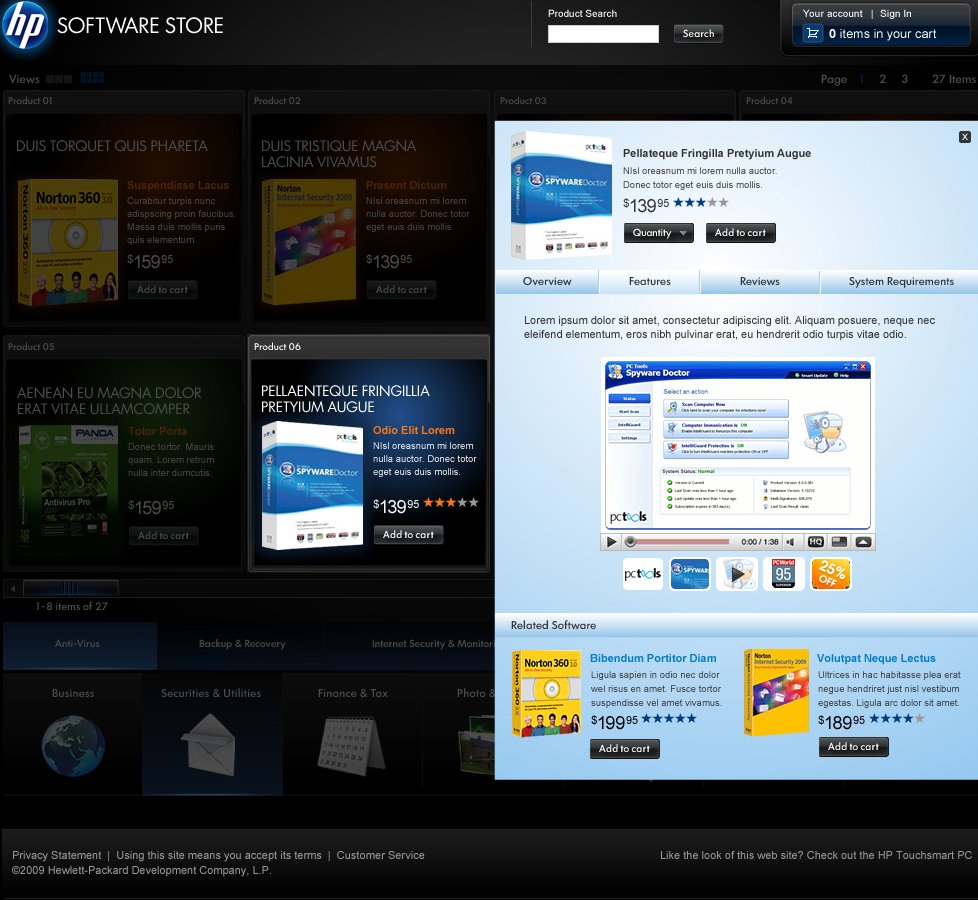Open Using this site means you accept its terms

[219, 855]
